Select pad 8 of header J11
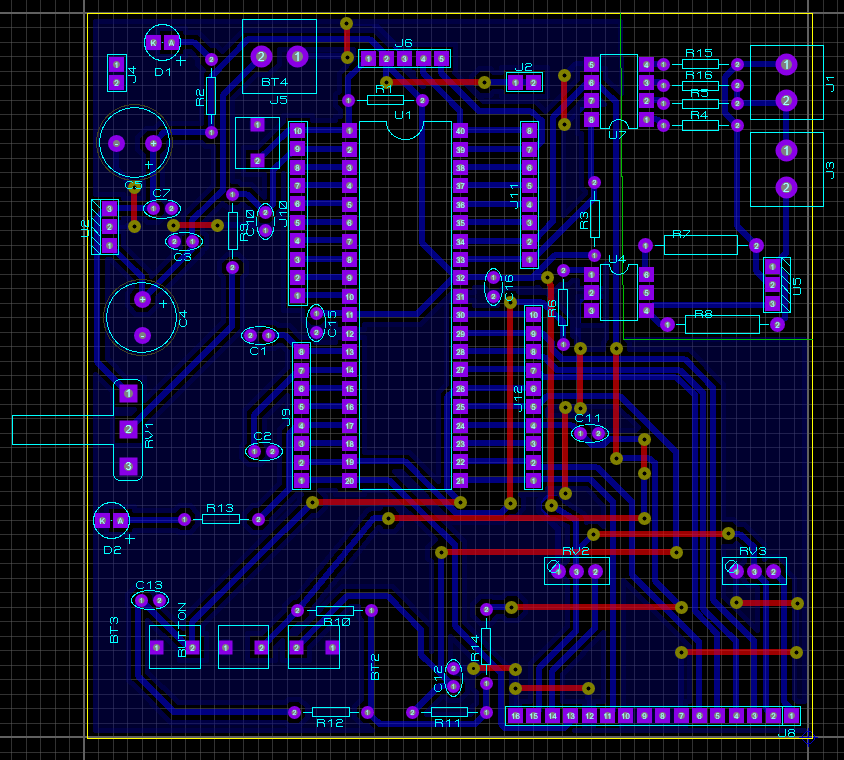The height and width of the screenshot is (760, 844). pos(529,131)
